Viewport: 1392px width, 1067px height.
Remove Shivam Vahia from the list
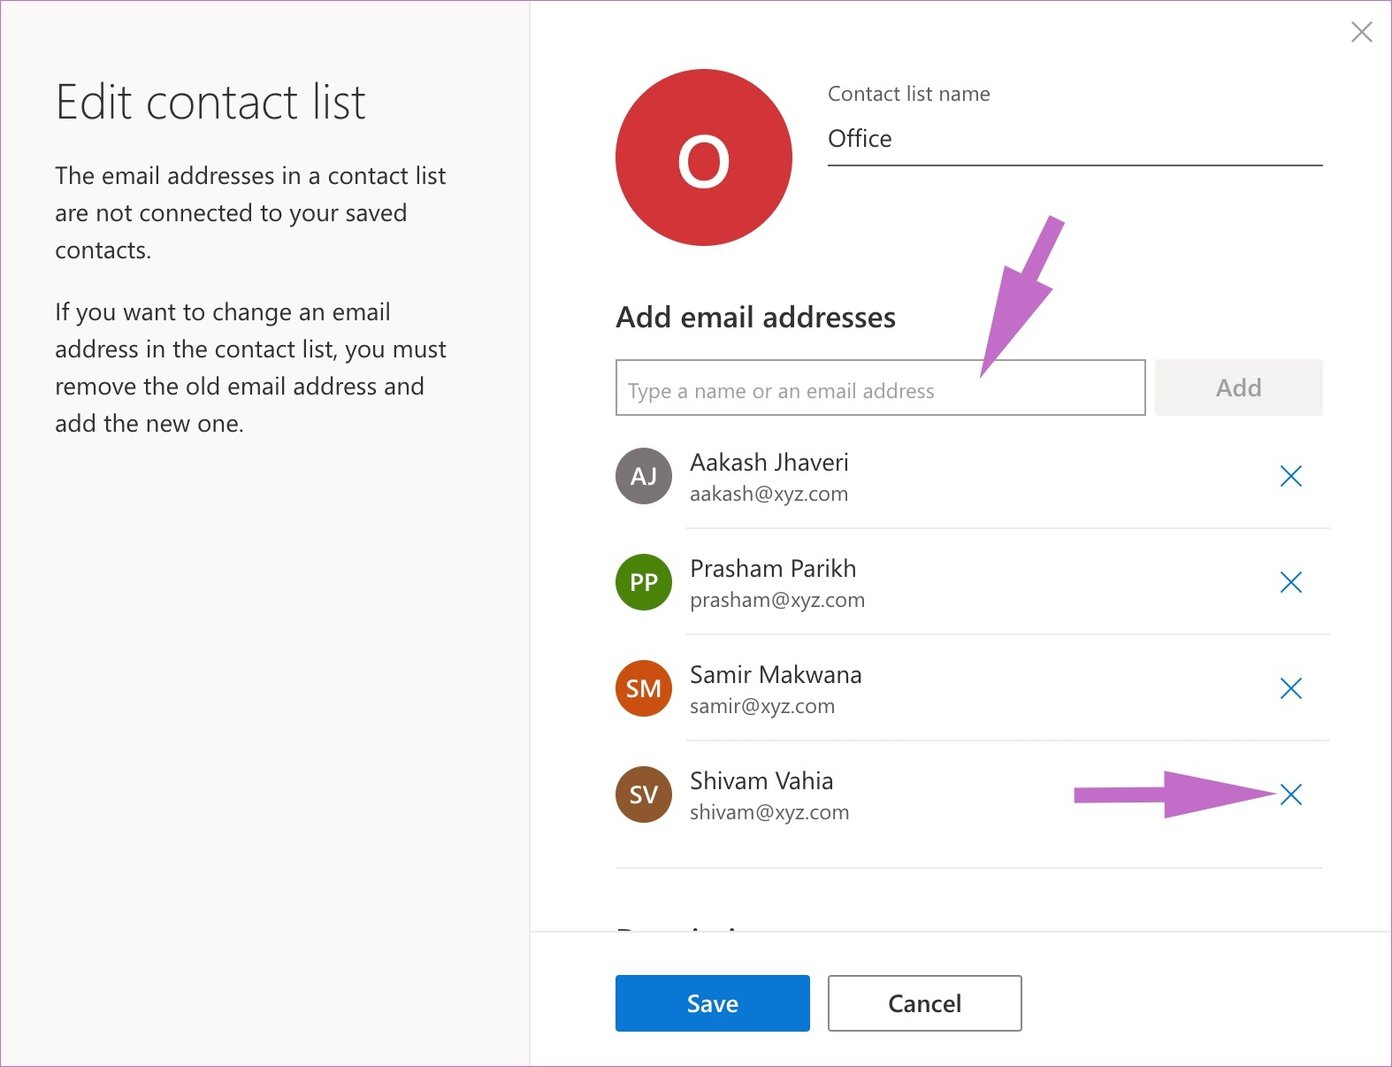tap(1291, 794)
